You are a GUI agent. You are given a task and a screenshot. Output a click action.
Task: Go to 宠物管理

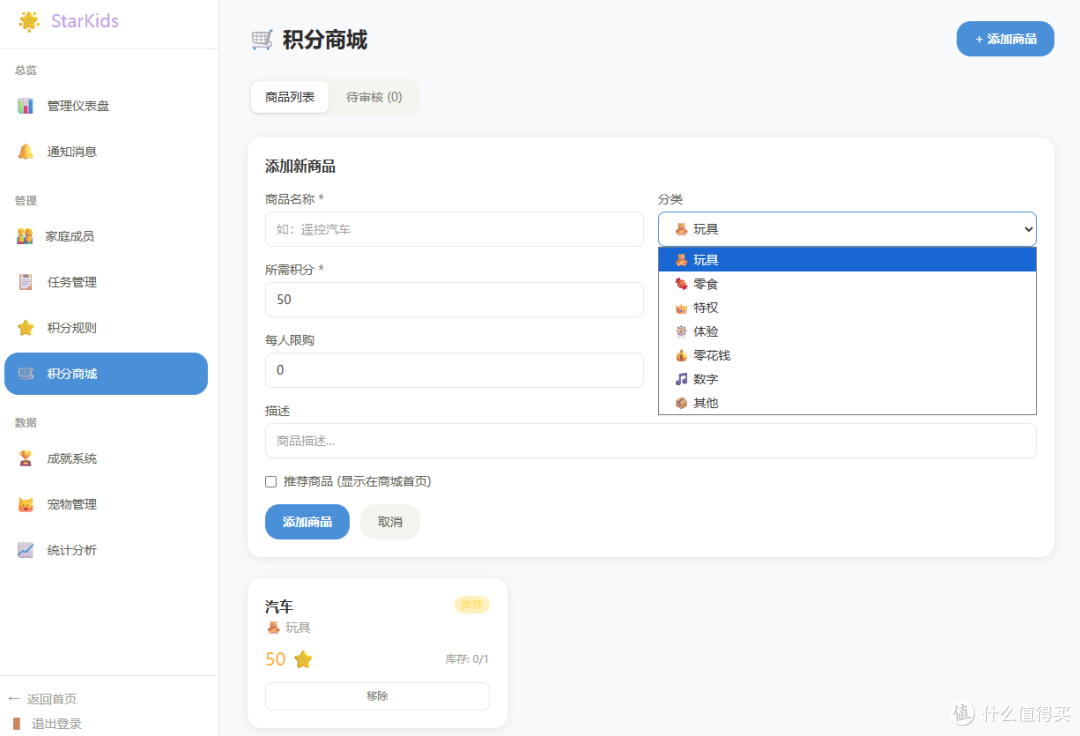106,504
